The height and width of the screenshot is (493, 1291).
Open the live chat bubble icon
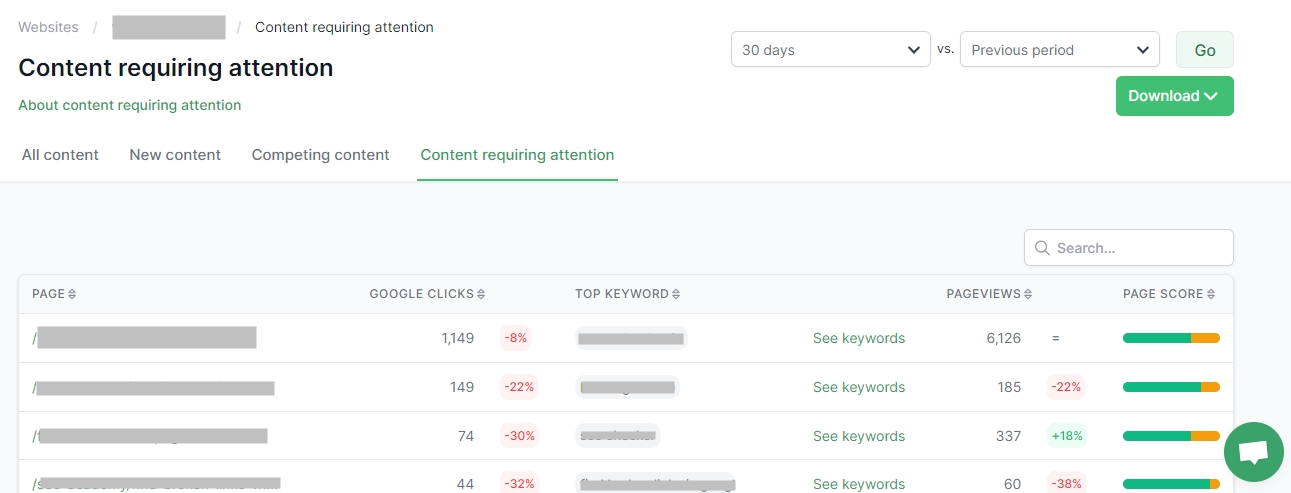coord(1253,452)
